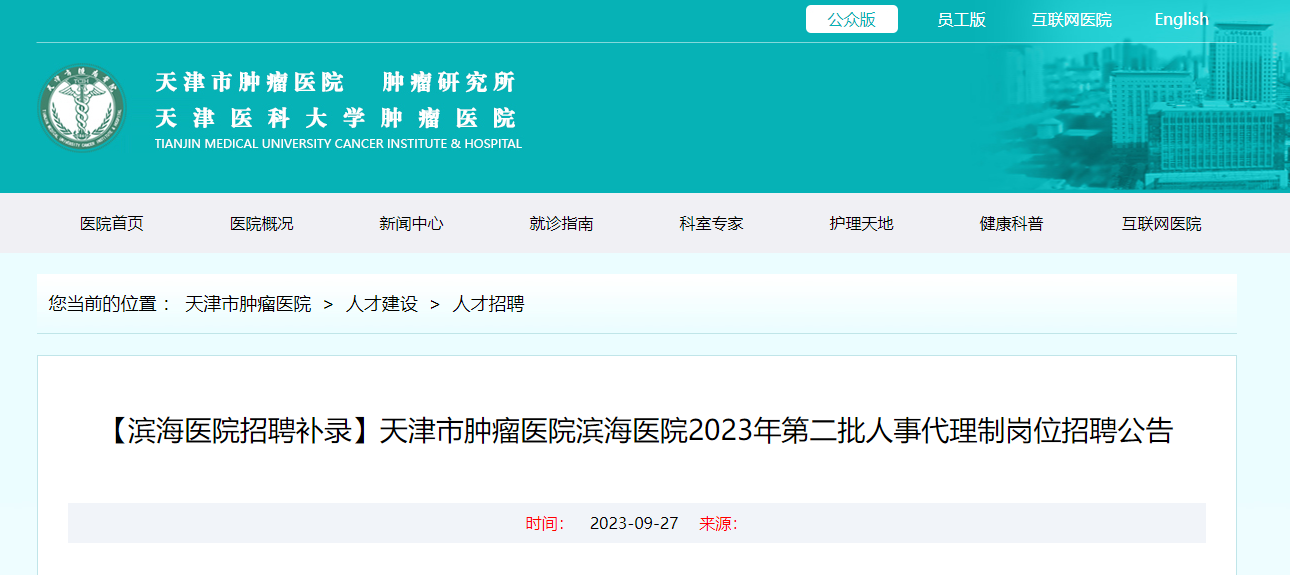Open 互联网医院 link in top header bar
Image resolution: width=1290 pixels, height=575 pixels.
1071,20
